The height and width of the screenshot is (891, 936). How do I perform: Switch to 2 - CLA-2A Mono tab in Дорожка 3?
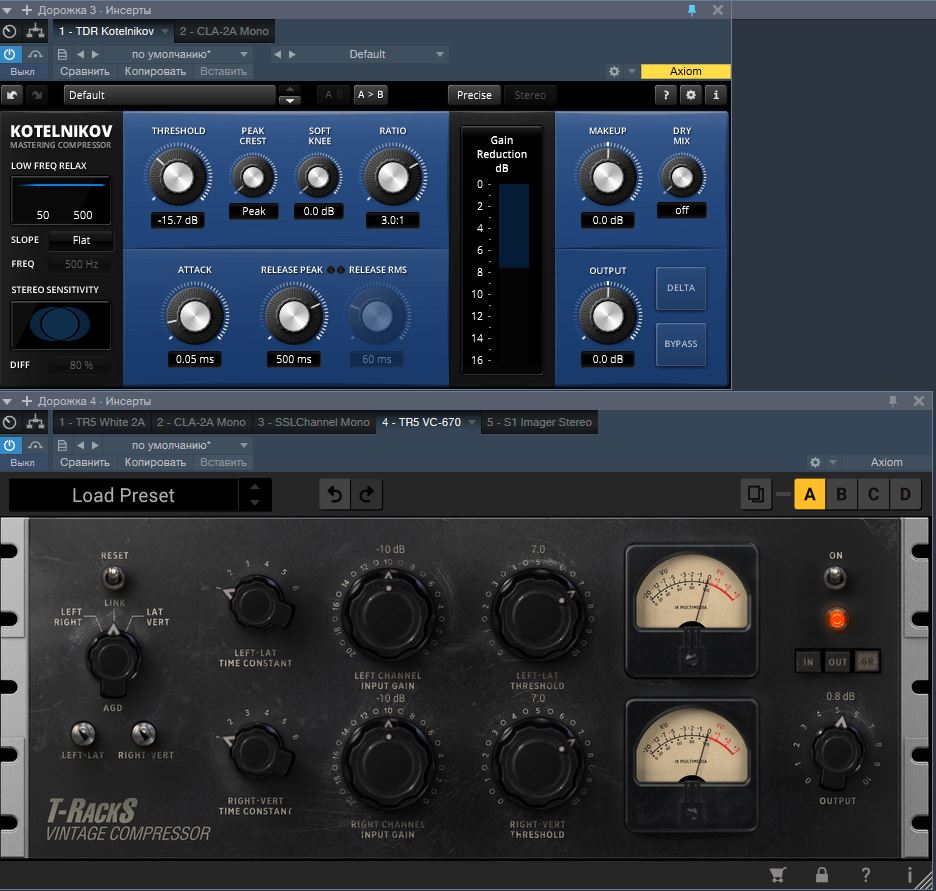224,31
